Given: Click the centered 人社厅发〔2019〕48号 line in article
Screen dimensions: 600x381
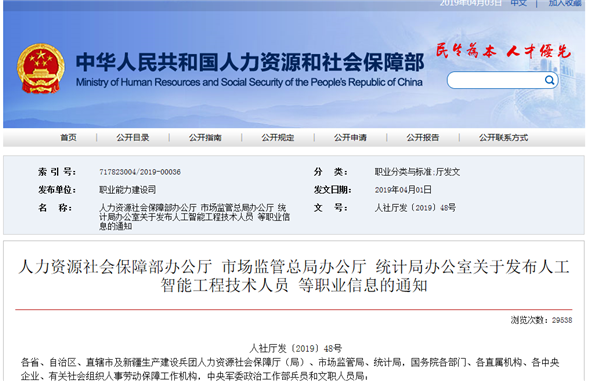Looking at the screenshot, I should pos(296,348).
